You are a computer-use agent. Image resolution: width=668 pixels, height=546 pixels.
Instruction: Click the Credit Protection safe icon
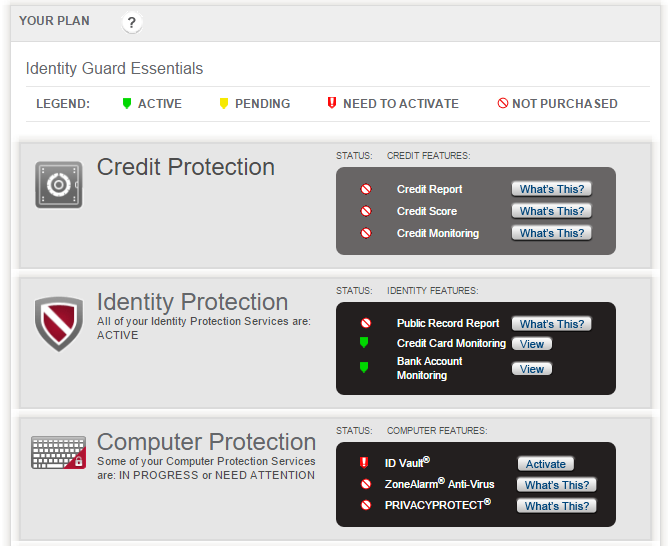[59, 185]
